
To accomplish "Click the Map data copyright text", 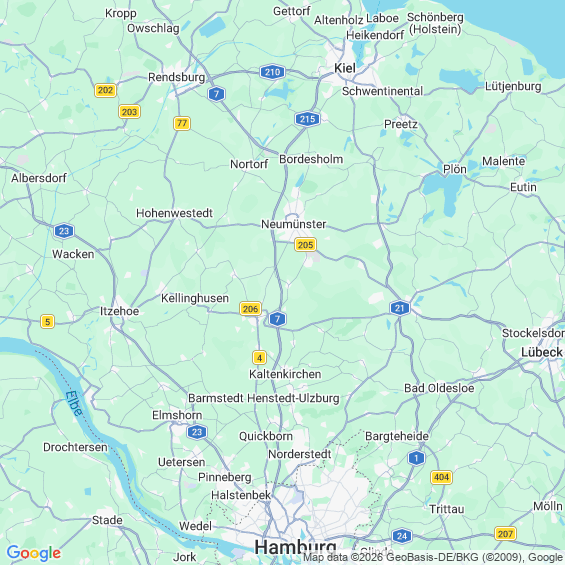I will click(x=434, y=557).
